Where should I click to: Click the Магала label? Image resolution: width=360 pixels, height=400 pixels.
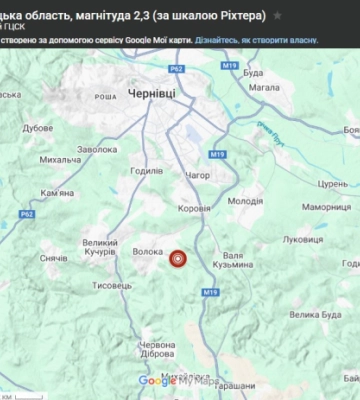[x=264, y=88]
